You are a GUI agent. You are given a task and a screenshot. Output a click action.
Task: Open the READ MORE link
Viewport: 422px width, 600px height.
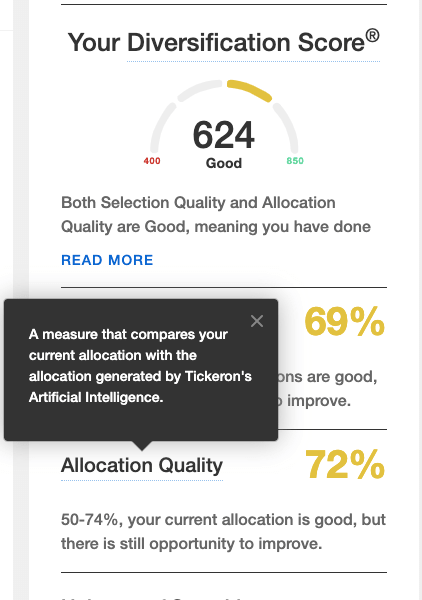107,260
